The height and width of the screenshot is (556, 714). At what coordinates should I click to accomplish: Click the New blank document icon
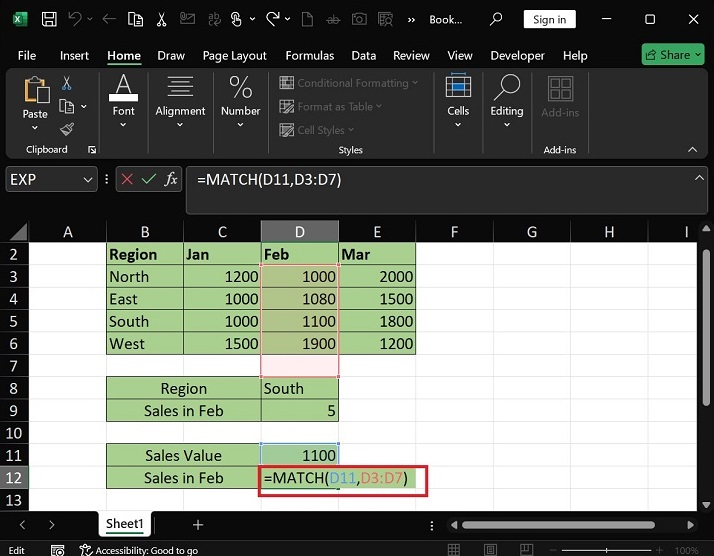[x=307, y=19]
